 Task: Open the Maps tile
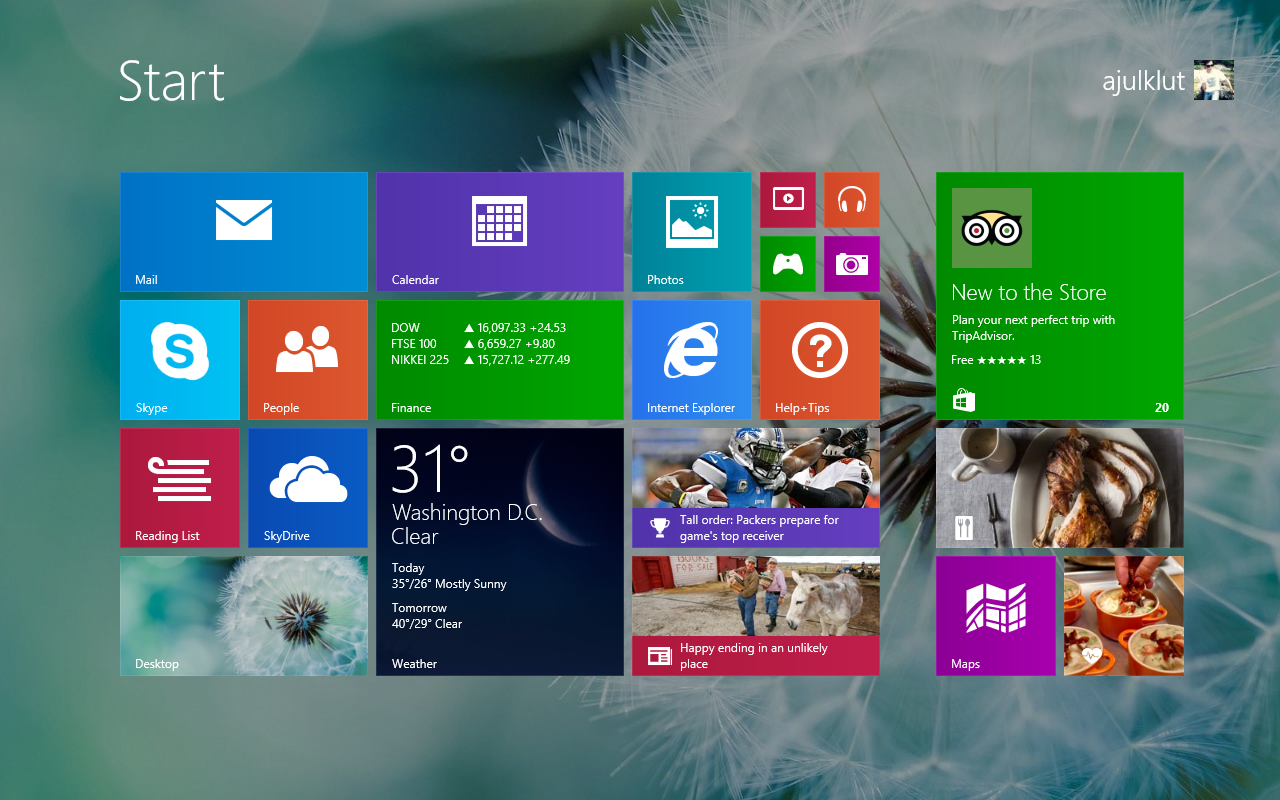click(996, 616)
